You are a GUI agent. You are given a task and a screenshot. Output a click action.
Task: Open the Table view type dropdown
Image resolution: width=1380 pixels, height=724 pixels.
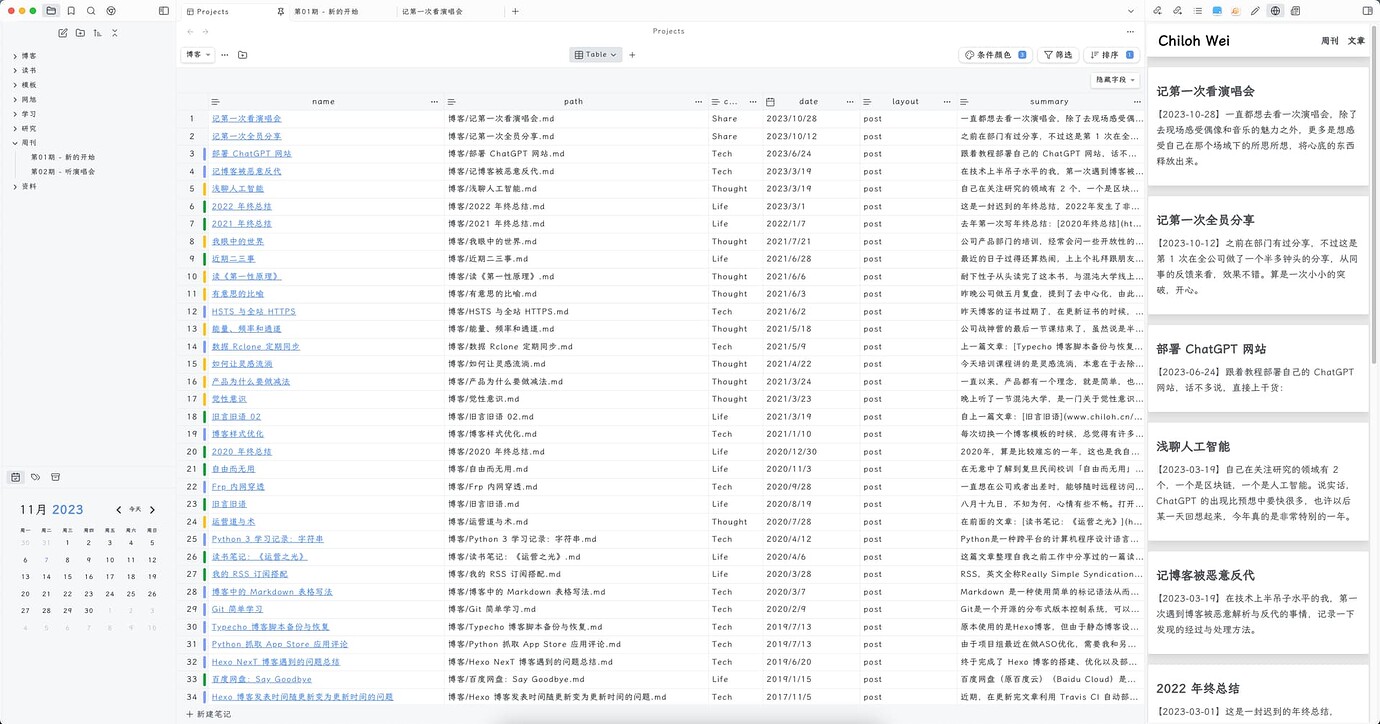pos(596,55)
